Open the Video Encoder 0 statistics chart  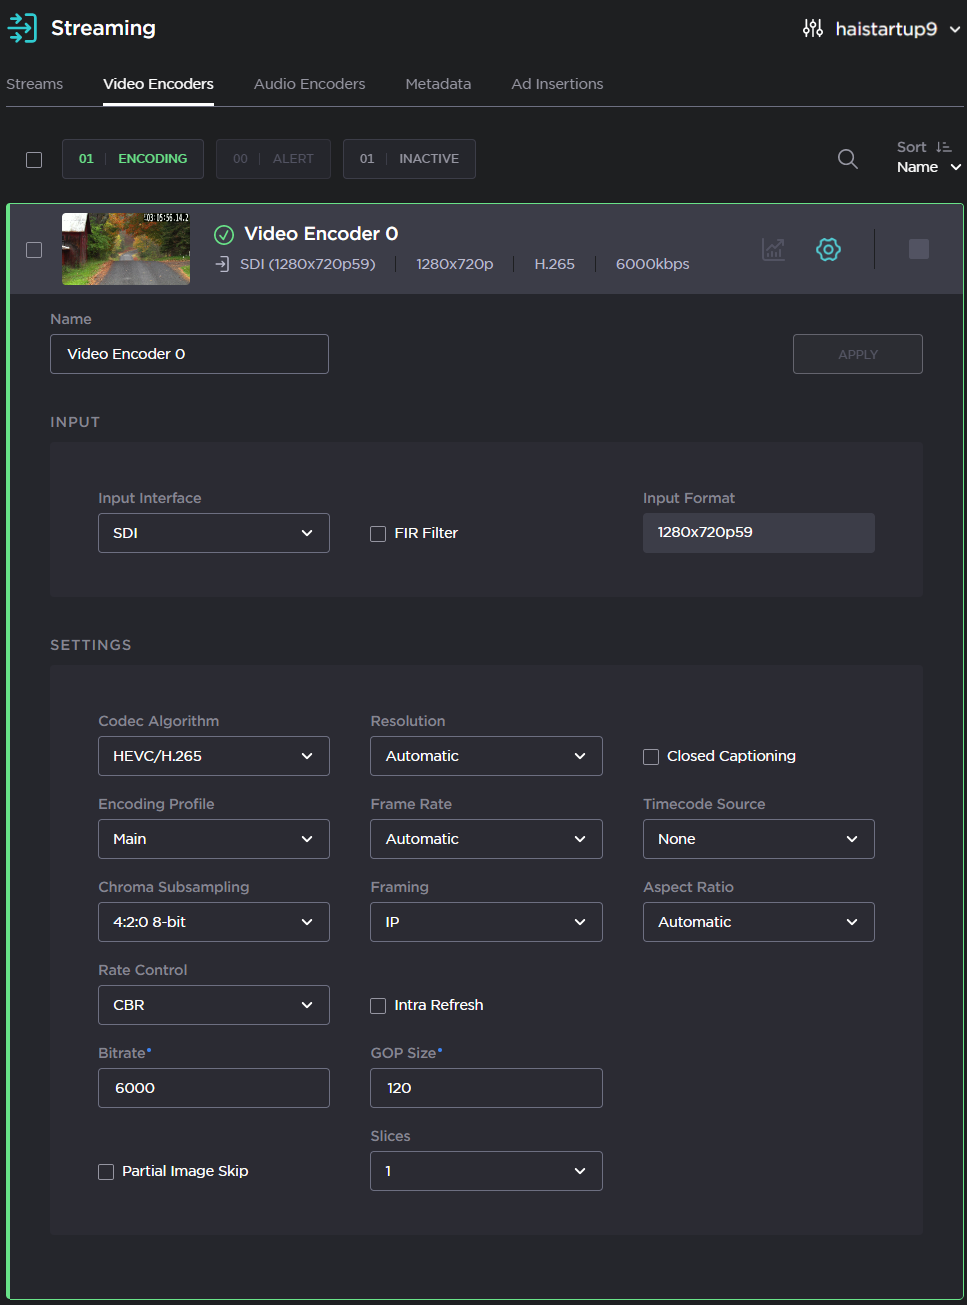click(773, 249)
